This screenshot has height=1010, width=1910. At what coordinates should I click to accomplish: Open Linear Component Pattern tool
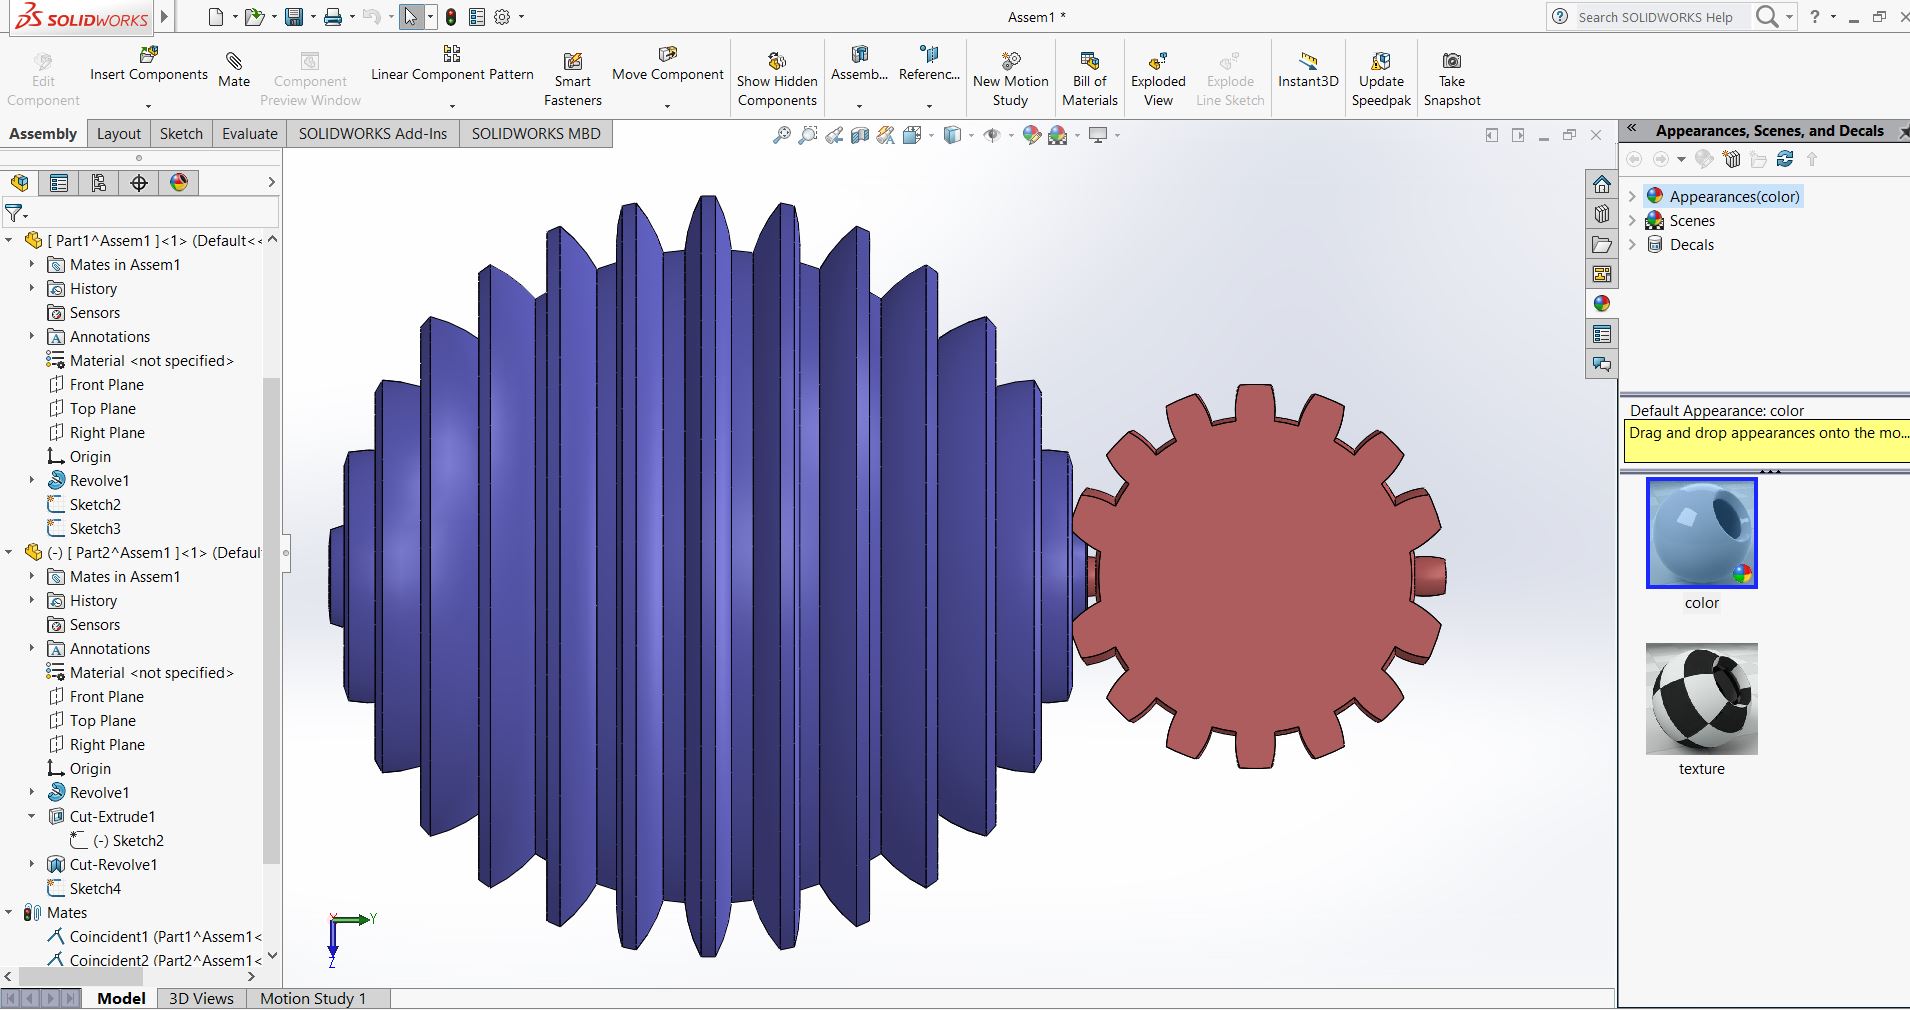click(452, 64)
